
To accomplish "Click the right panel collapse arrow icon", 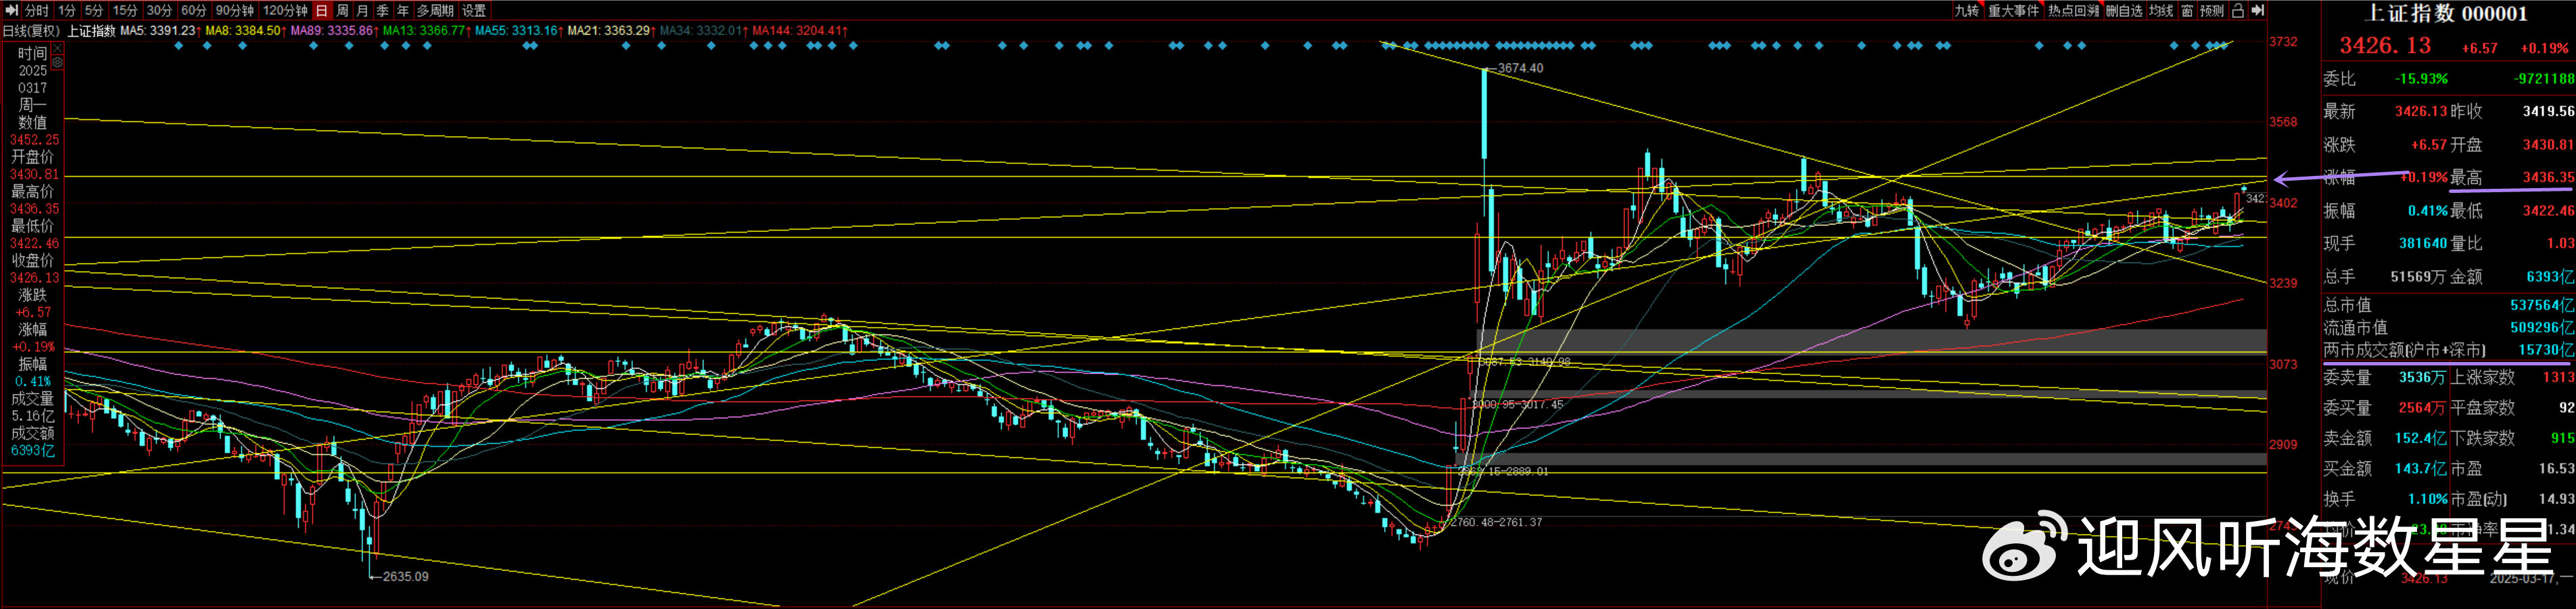I will 2258,10.
